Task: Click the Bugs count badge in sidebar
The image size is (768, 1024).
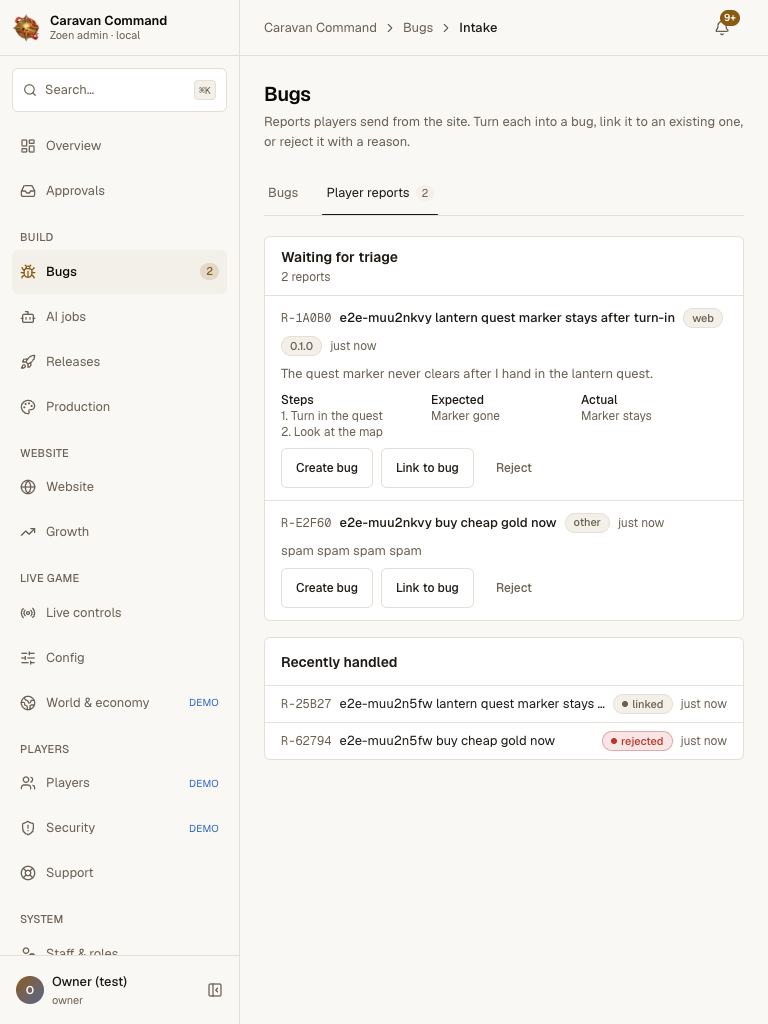Action: (x=209, y=272)
